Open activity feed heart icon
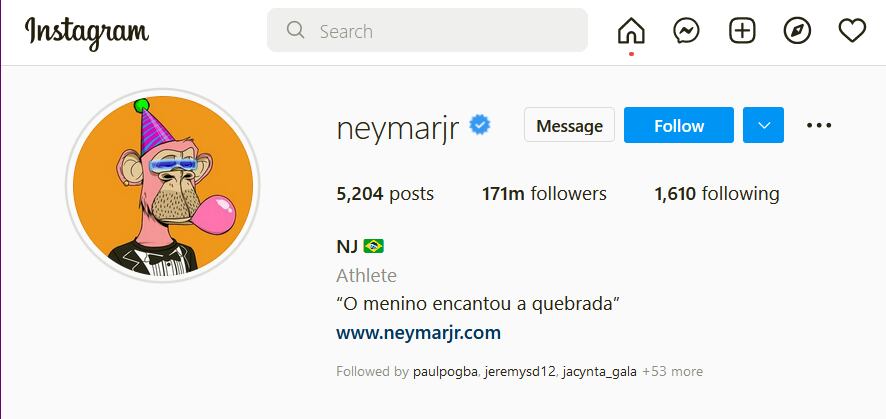 pos(852,30)
